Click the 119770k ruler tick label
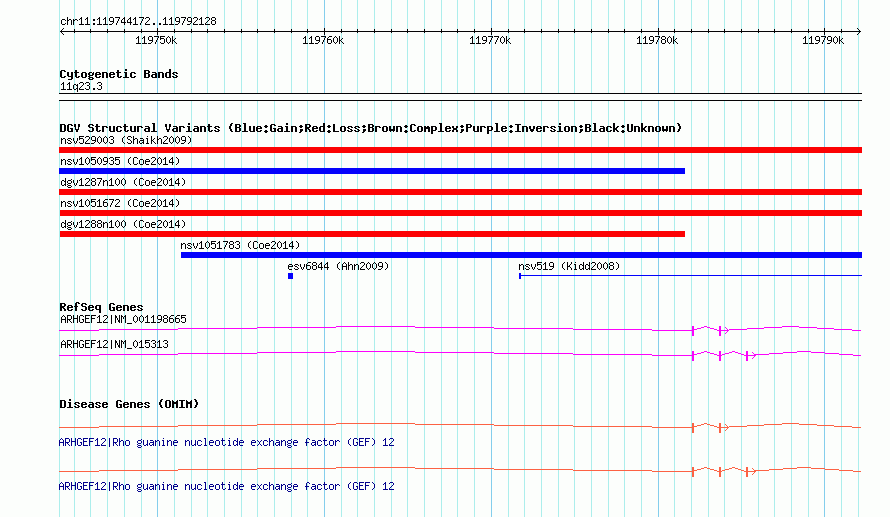Screen dimensions: 890x517 [490, 40]
